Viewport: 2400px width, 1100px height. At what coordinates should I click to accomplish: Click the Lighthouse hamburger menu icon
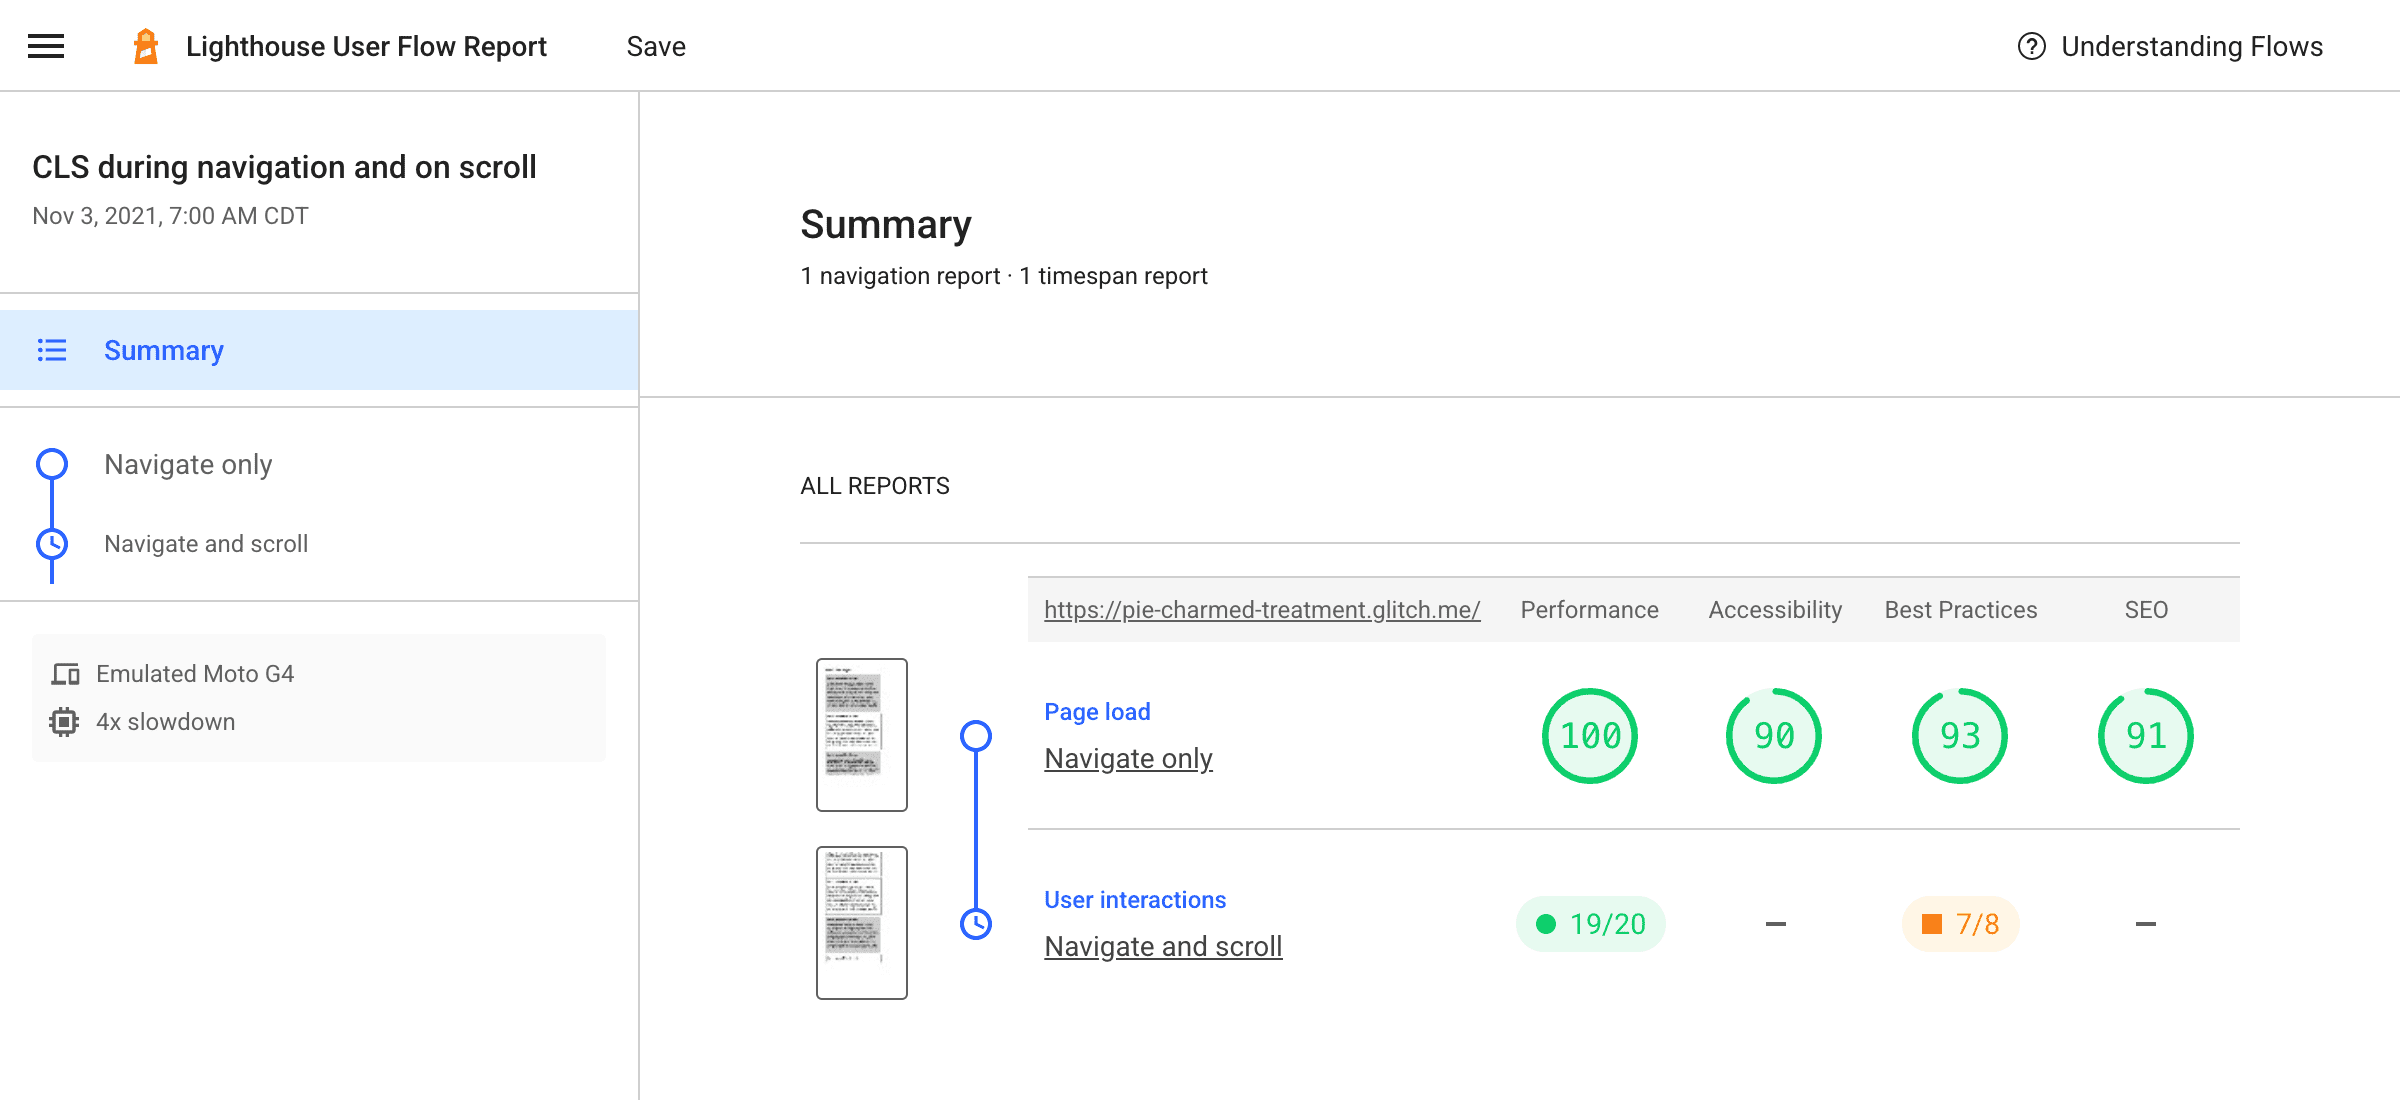click(46, 44)
